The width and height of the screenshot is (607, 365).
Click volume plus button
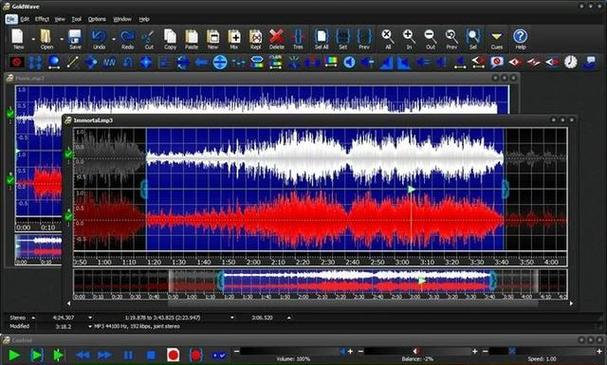tap(350, 351)
